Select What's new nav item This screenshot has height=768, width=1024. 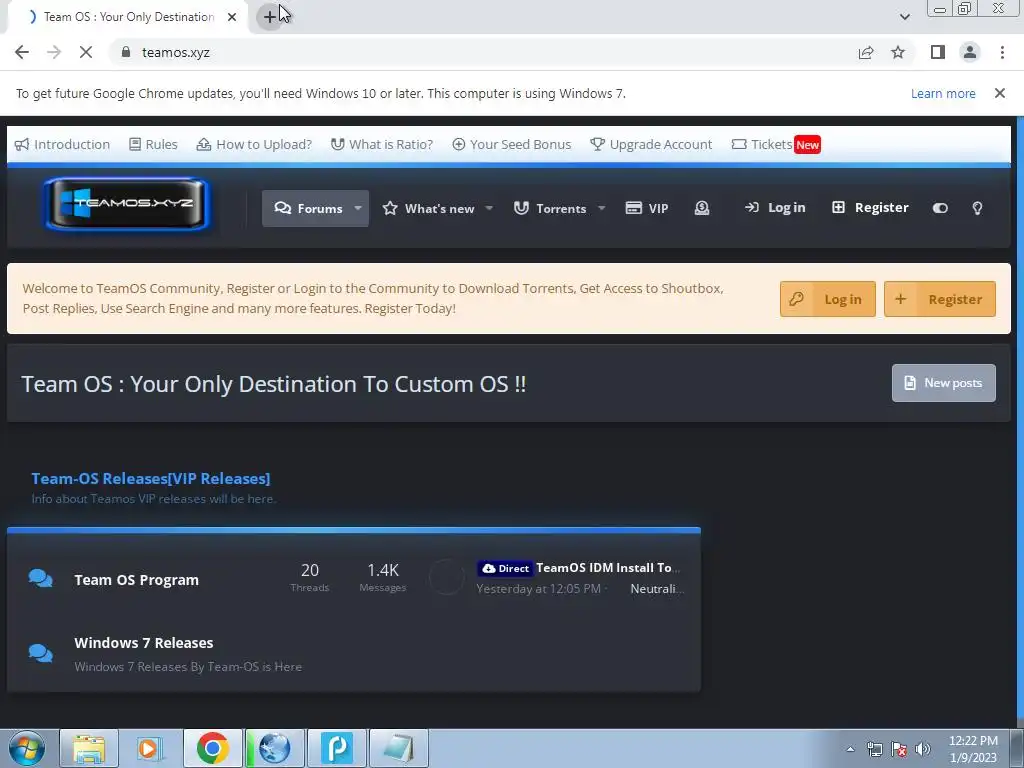(428, 208)
